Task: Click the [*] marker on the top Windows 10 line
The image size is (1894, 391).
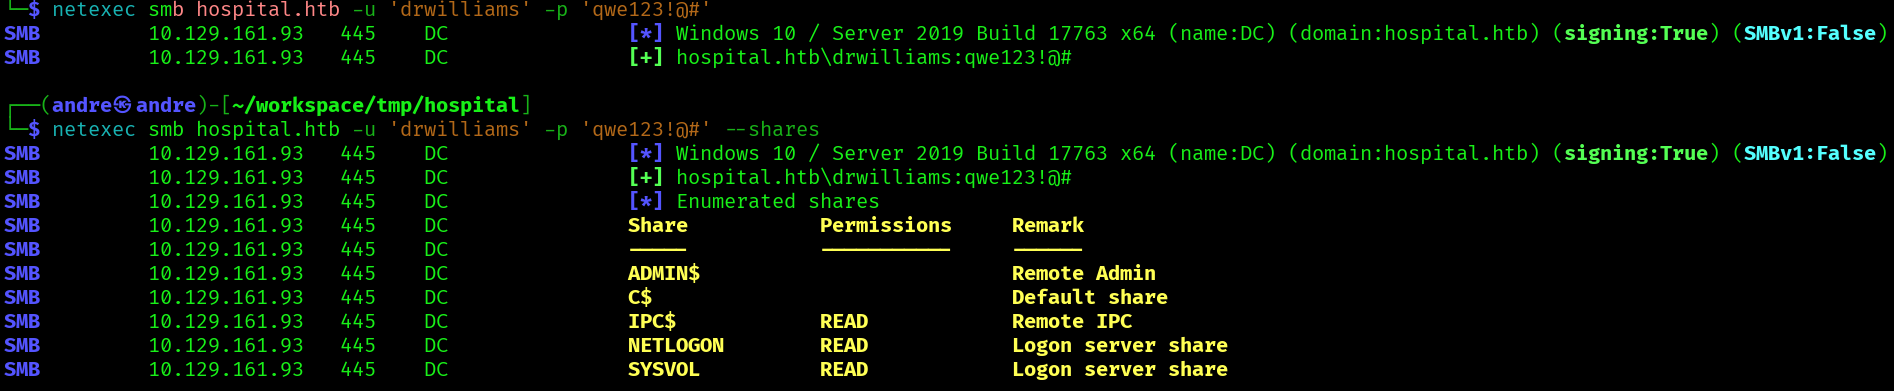Action: (x=645, y=33)
